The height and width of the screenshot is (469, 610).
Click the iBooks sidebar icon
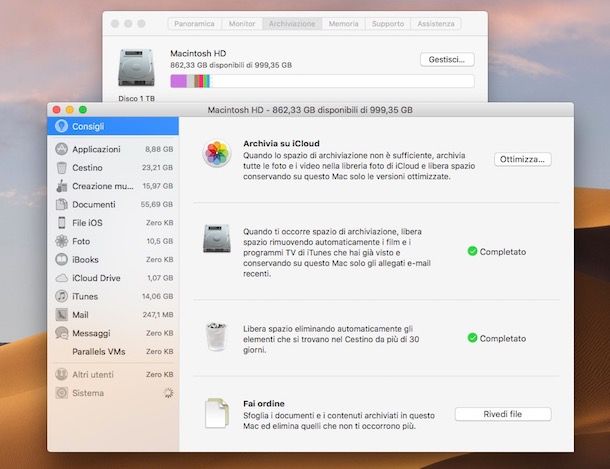pyautogui.click(x=61, y=259)
